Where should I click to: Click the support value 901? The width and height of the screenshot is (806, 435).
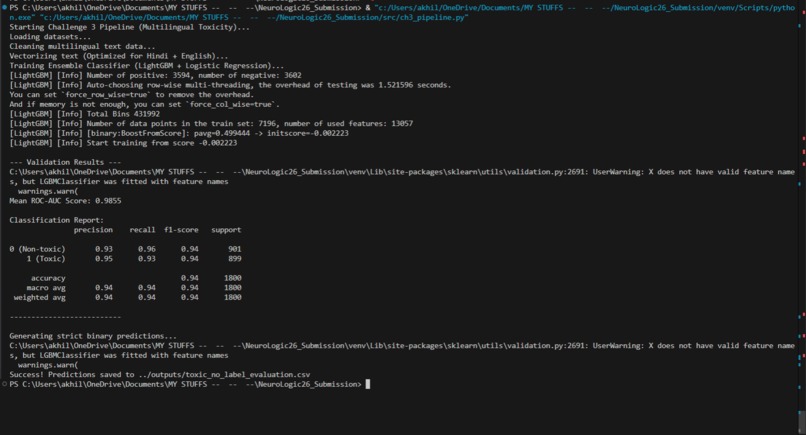click(x=234, y=249)
